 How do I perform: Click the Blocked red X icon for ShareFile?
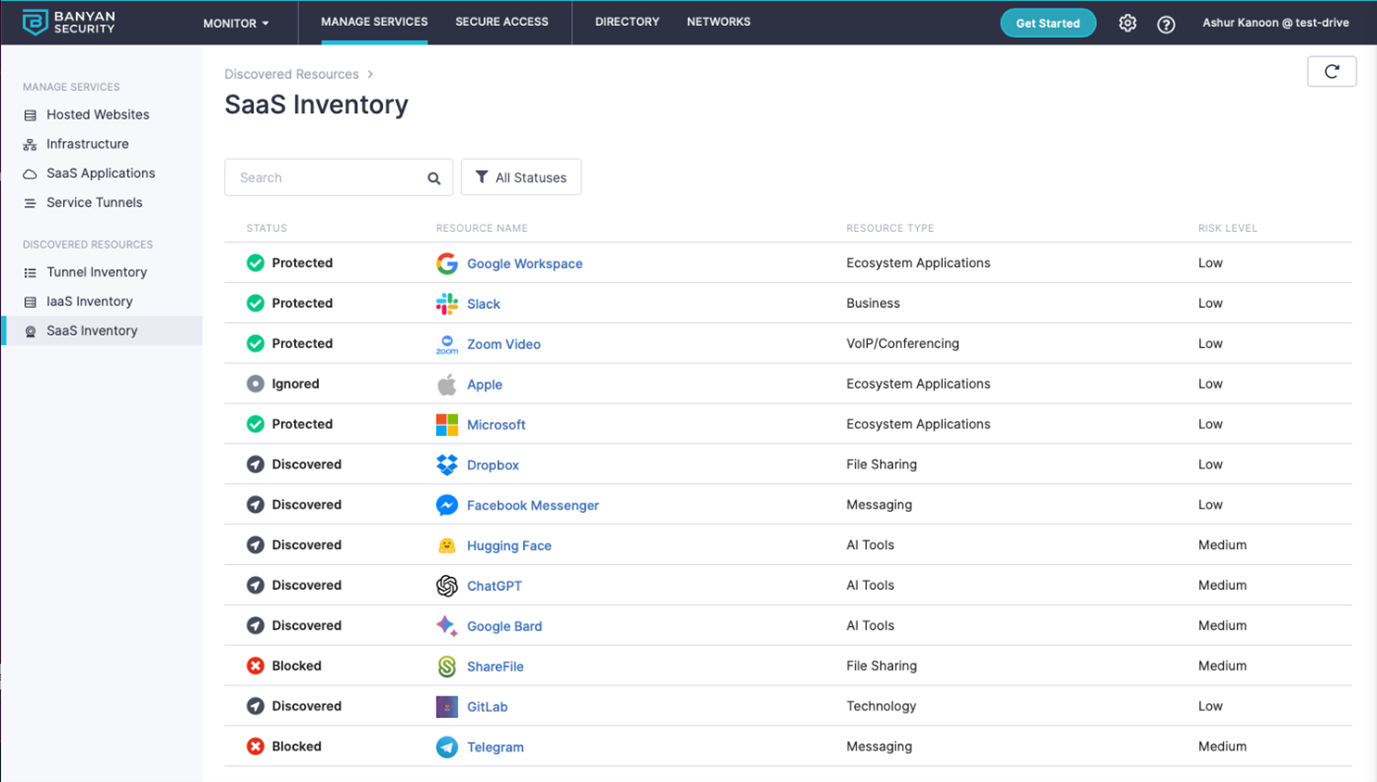click(255, 666)
